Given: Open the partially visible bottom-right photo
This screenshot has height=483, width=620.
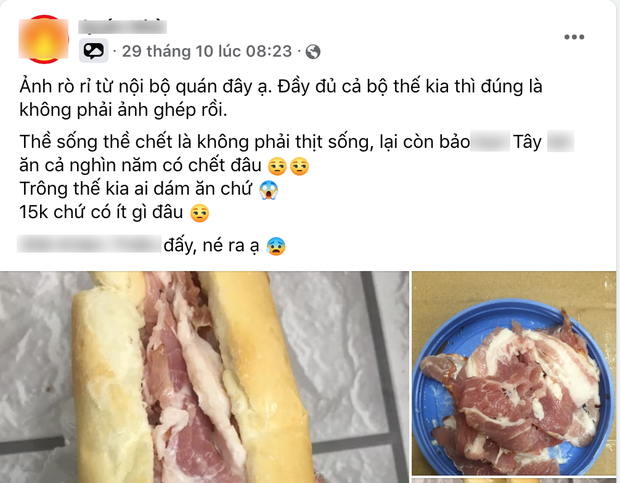Looking at the screenshot, I should 514,480.
